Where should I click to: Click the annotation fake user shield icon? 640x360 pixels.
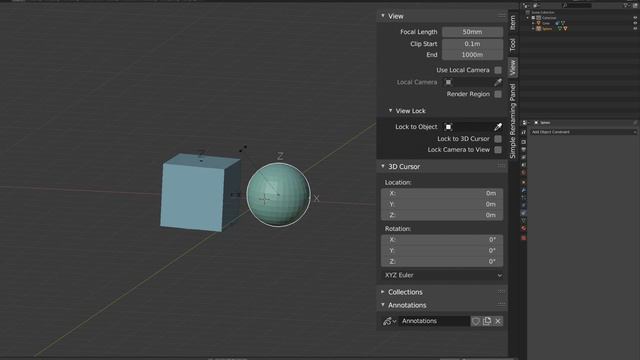click(476, 321)
